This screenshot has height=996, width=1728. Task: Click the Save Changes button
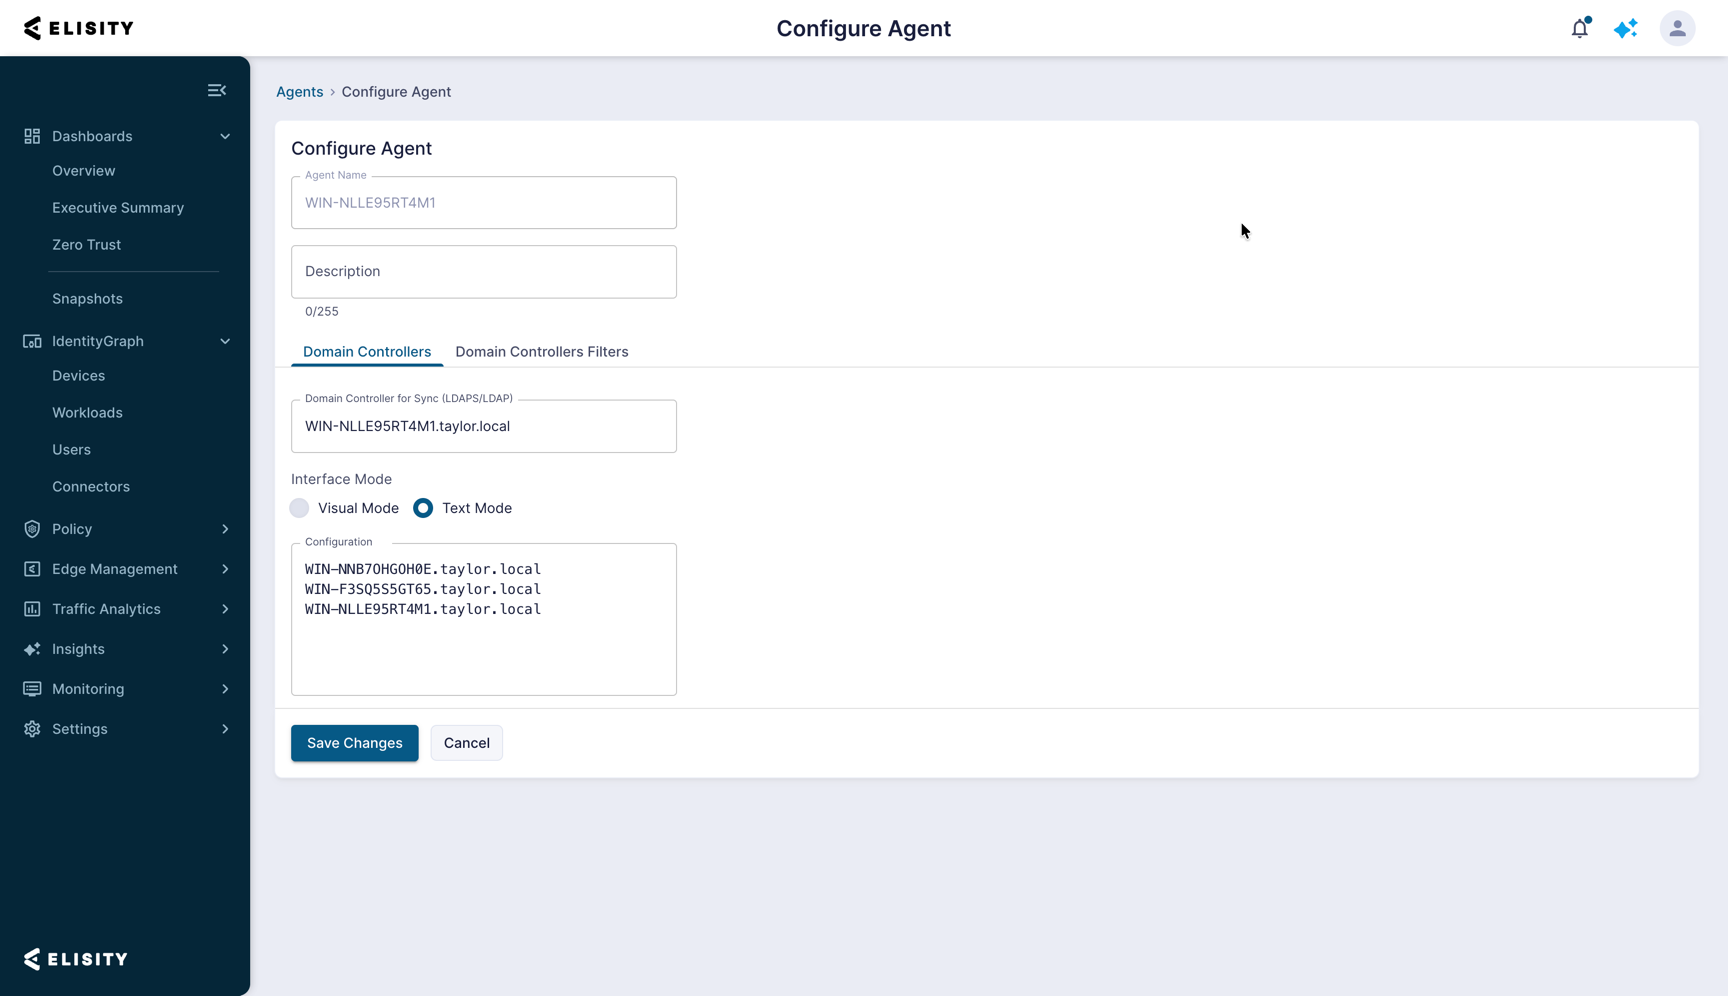(355, 743)
